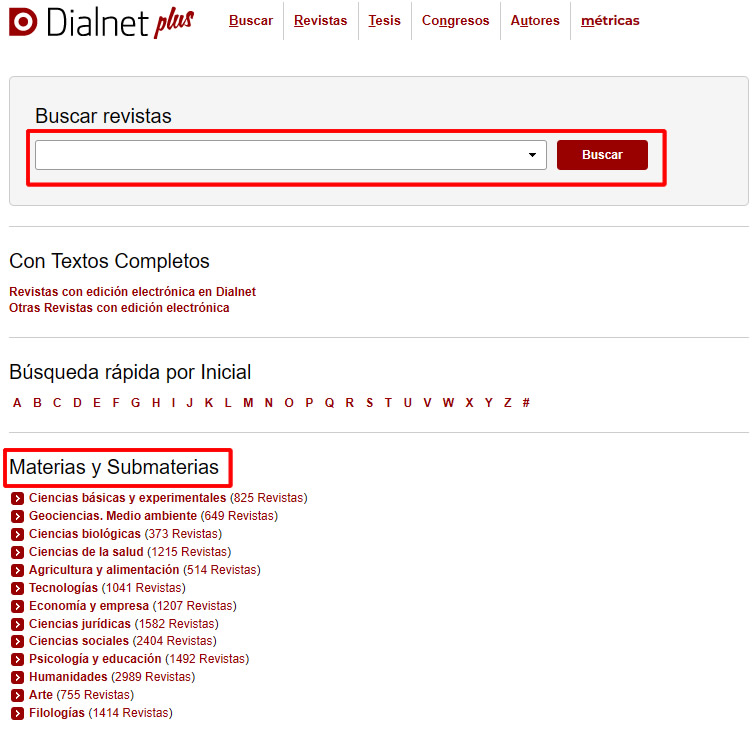Select the # symbol initial

[526, 403]
